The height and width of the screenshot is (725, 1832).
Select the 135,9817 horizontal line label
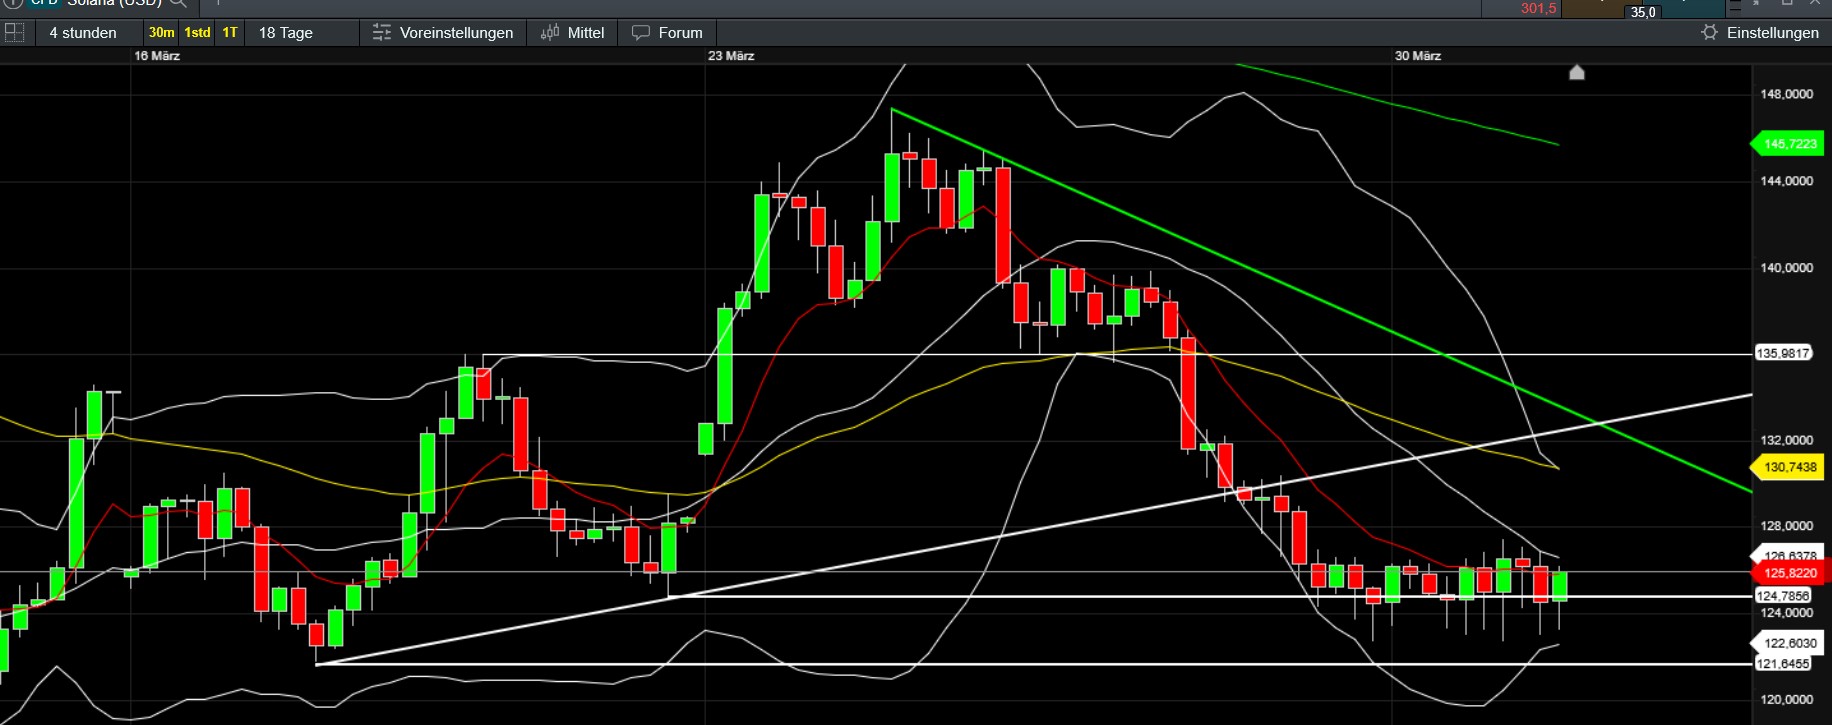pyautogui.click(x=1784, y=353)
